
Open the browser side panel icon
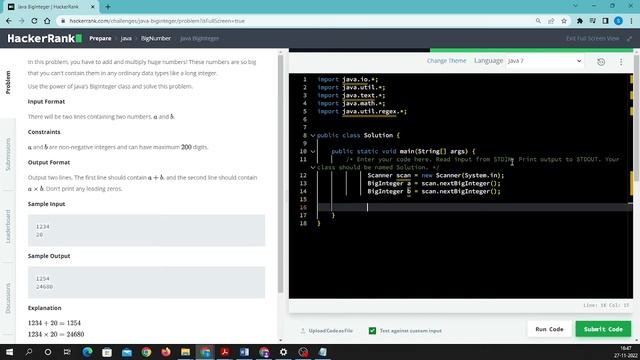click(x=605, y=21)
